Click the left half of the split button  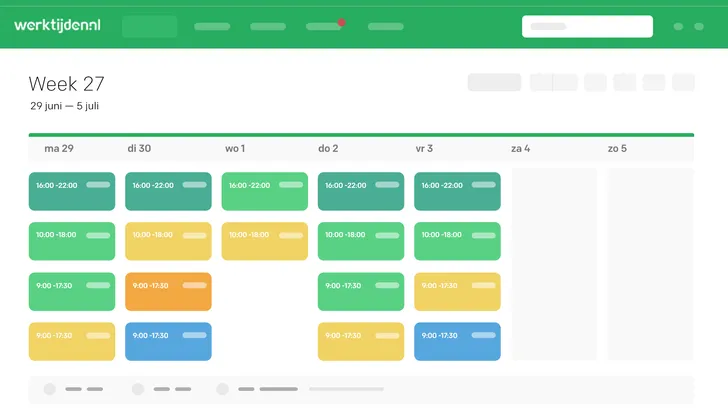(541, 82)
